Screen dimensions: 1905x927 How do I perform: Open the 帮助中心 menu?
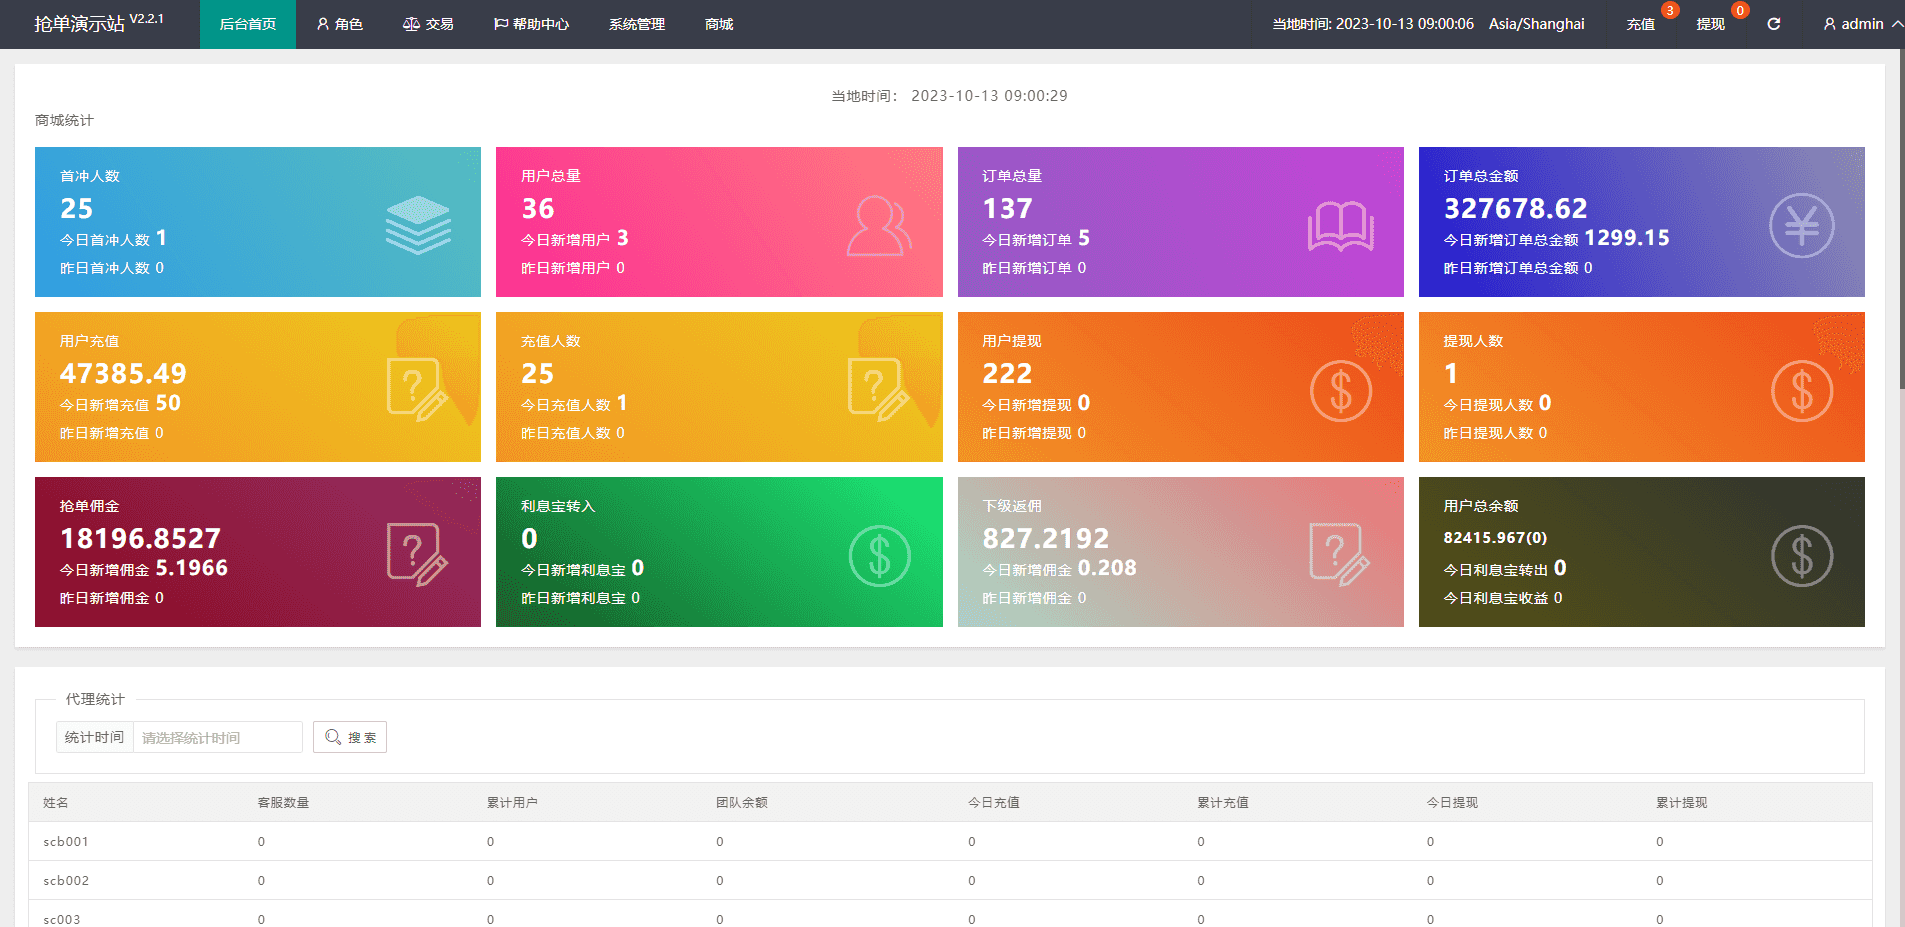531,24
